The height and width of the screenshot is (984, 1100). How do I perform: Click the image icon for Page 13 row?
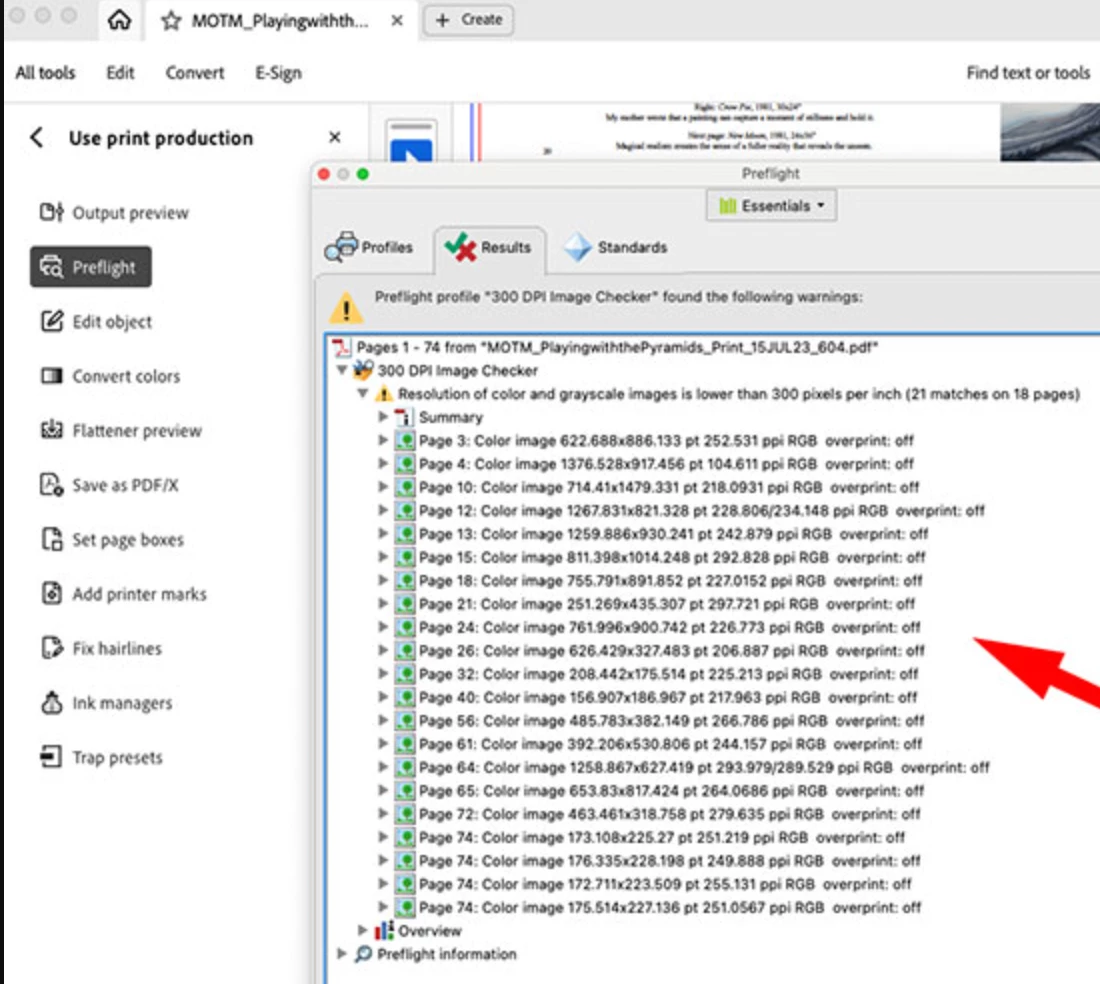point(405,534)
